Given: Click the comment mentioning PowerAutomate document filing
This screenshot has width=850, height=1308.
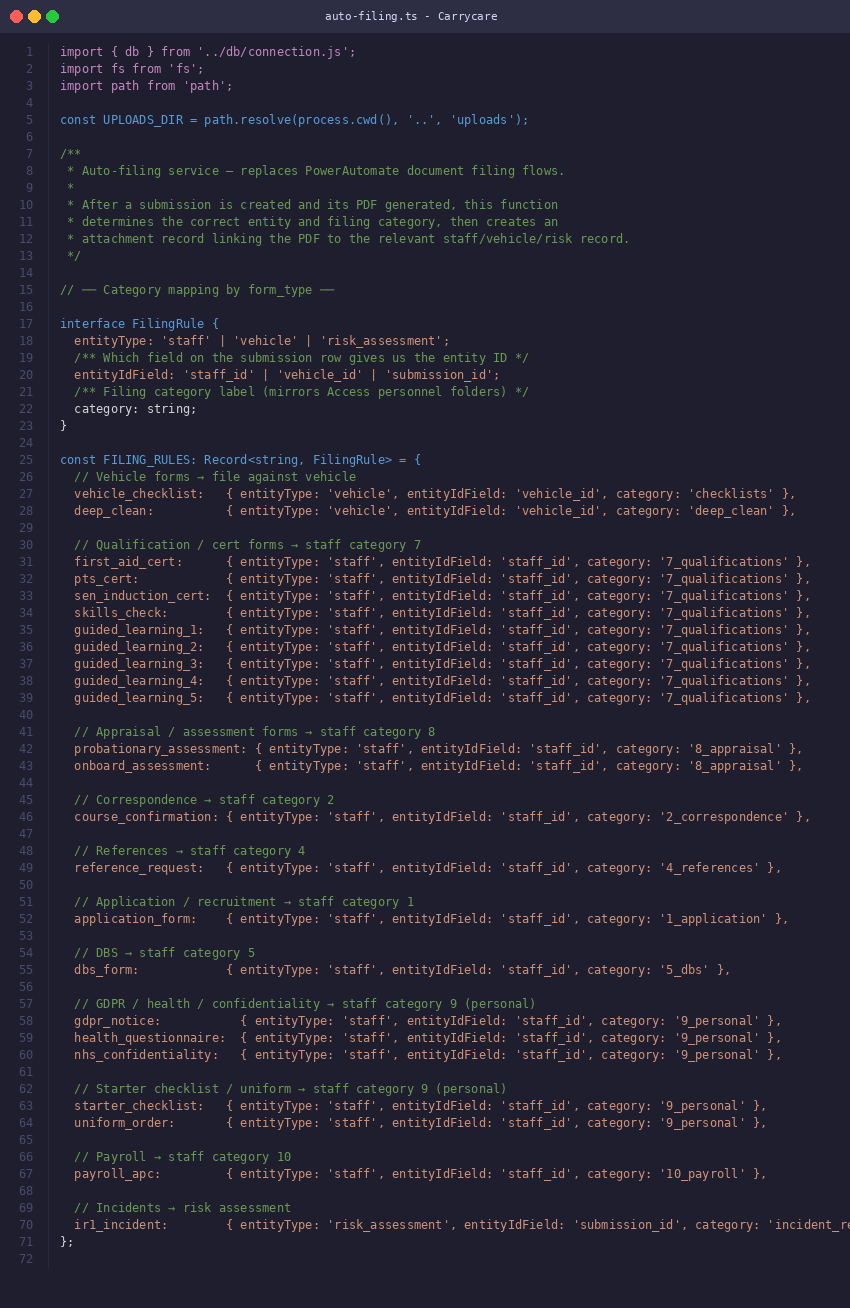Looking at the screenshot, I should pyautogui.click(x=316, y=170).
